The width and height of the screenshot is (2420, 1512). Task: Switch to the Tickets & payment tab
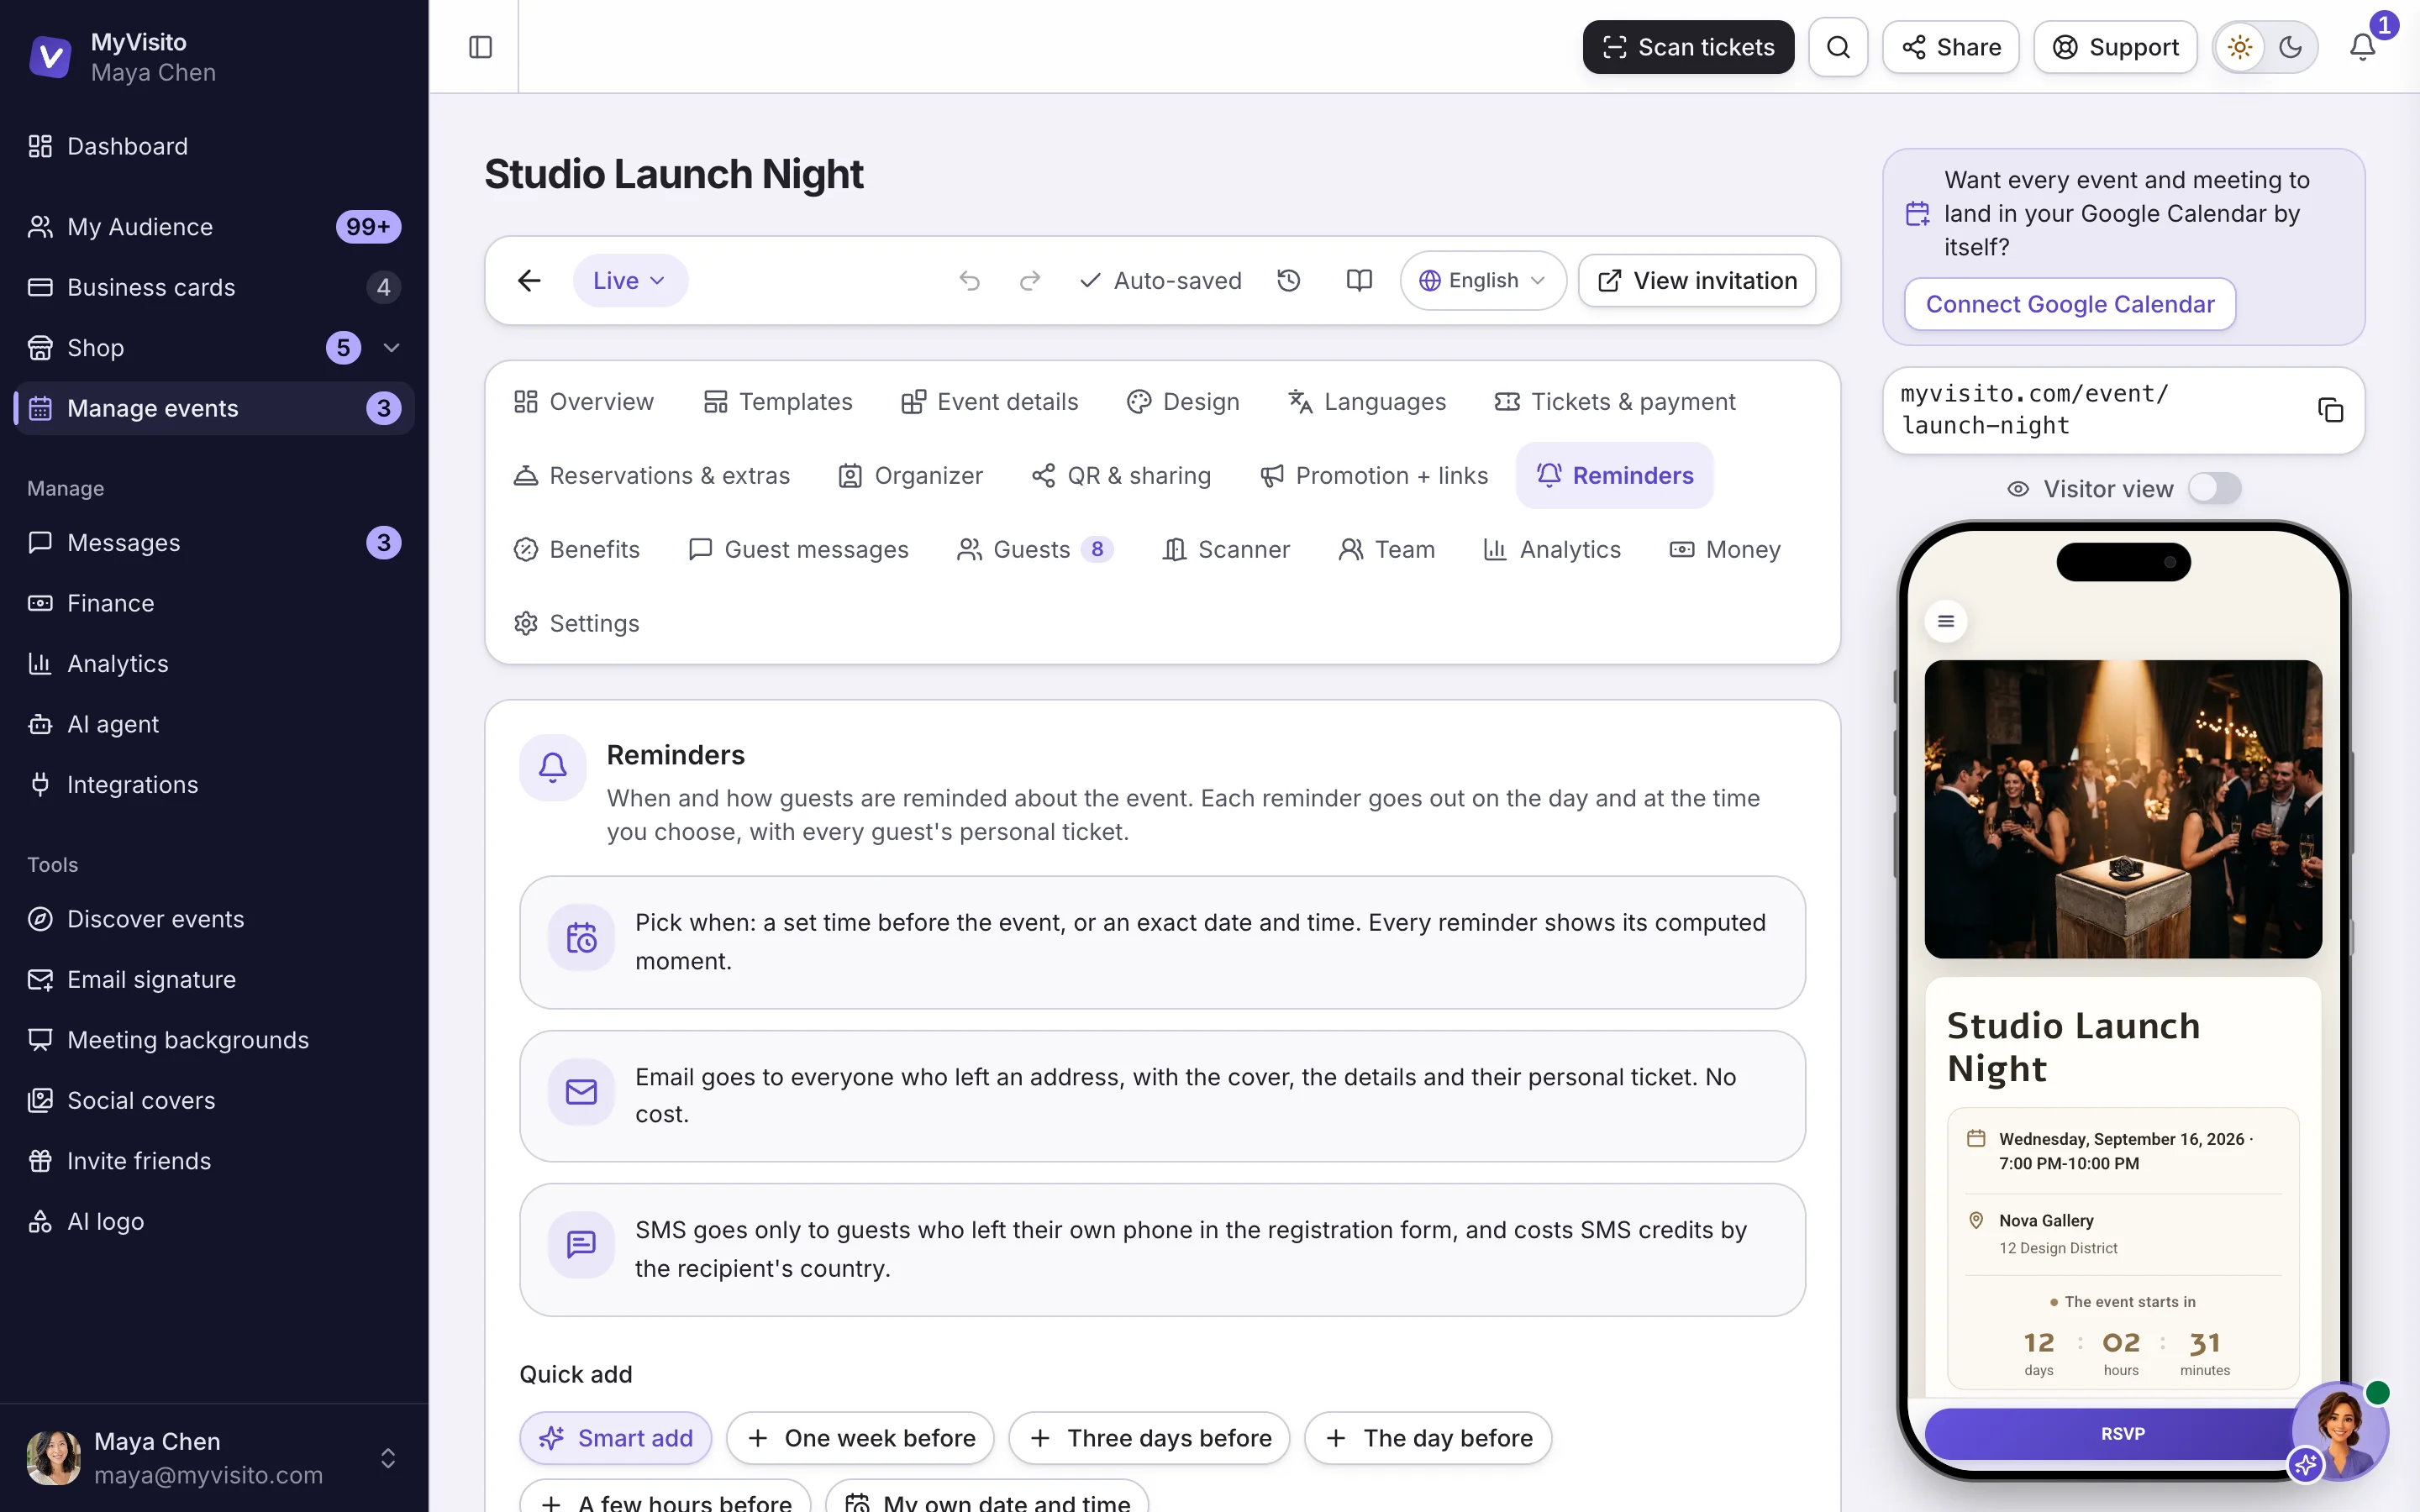1615,402
